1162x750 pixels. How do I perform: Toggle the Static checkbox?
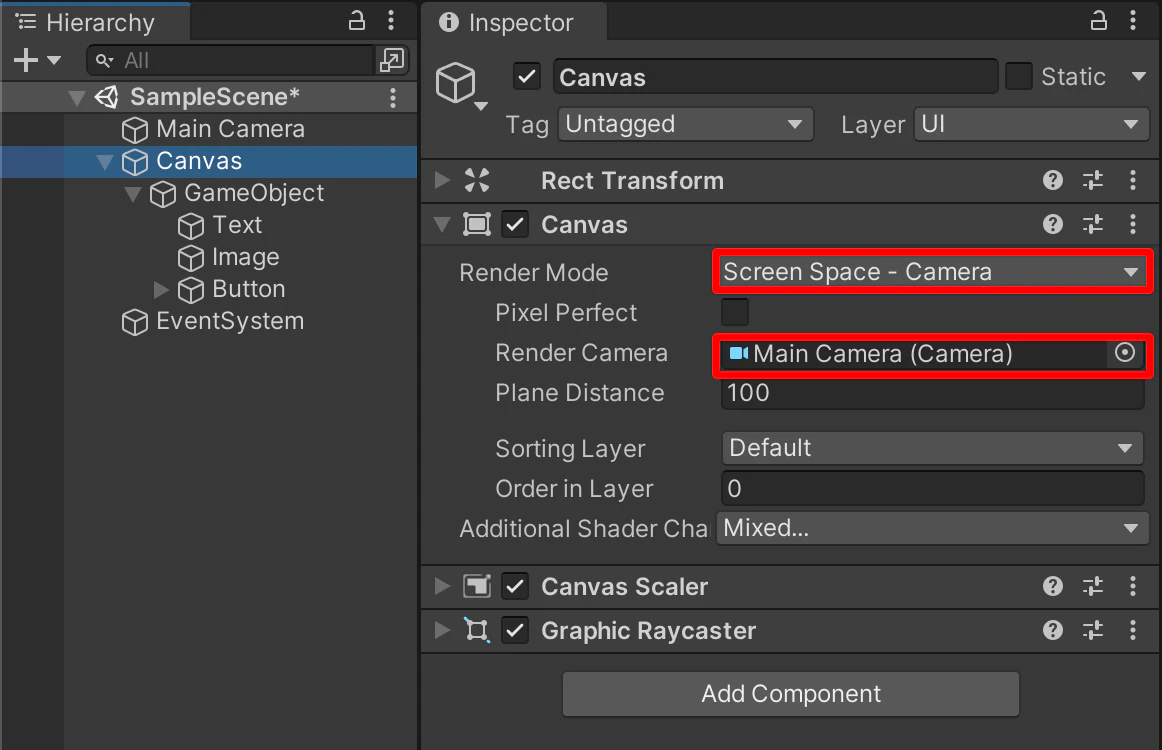(1019, 76)
